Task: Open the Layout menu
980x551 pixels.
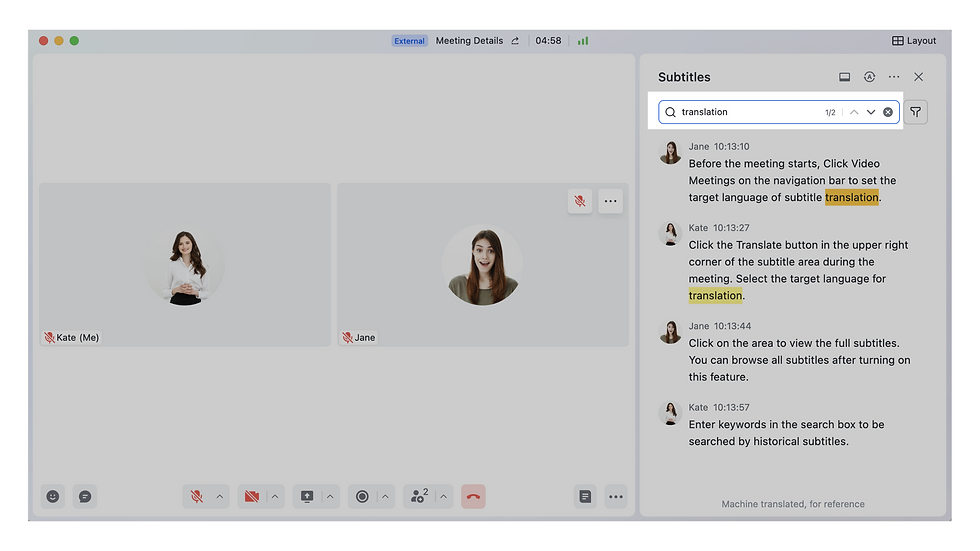Action: click(x=914, y=41)
